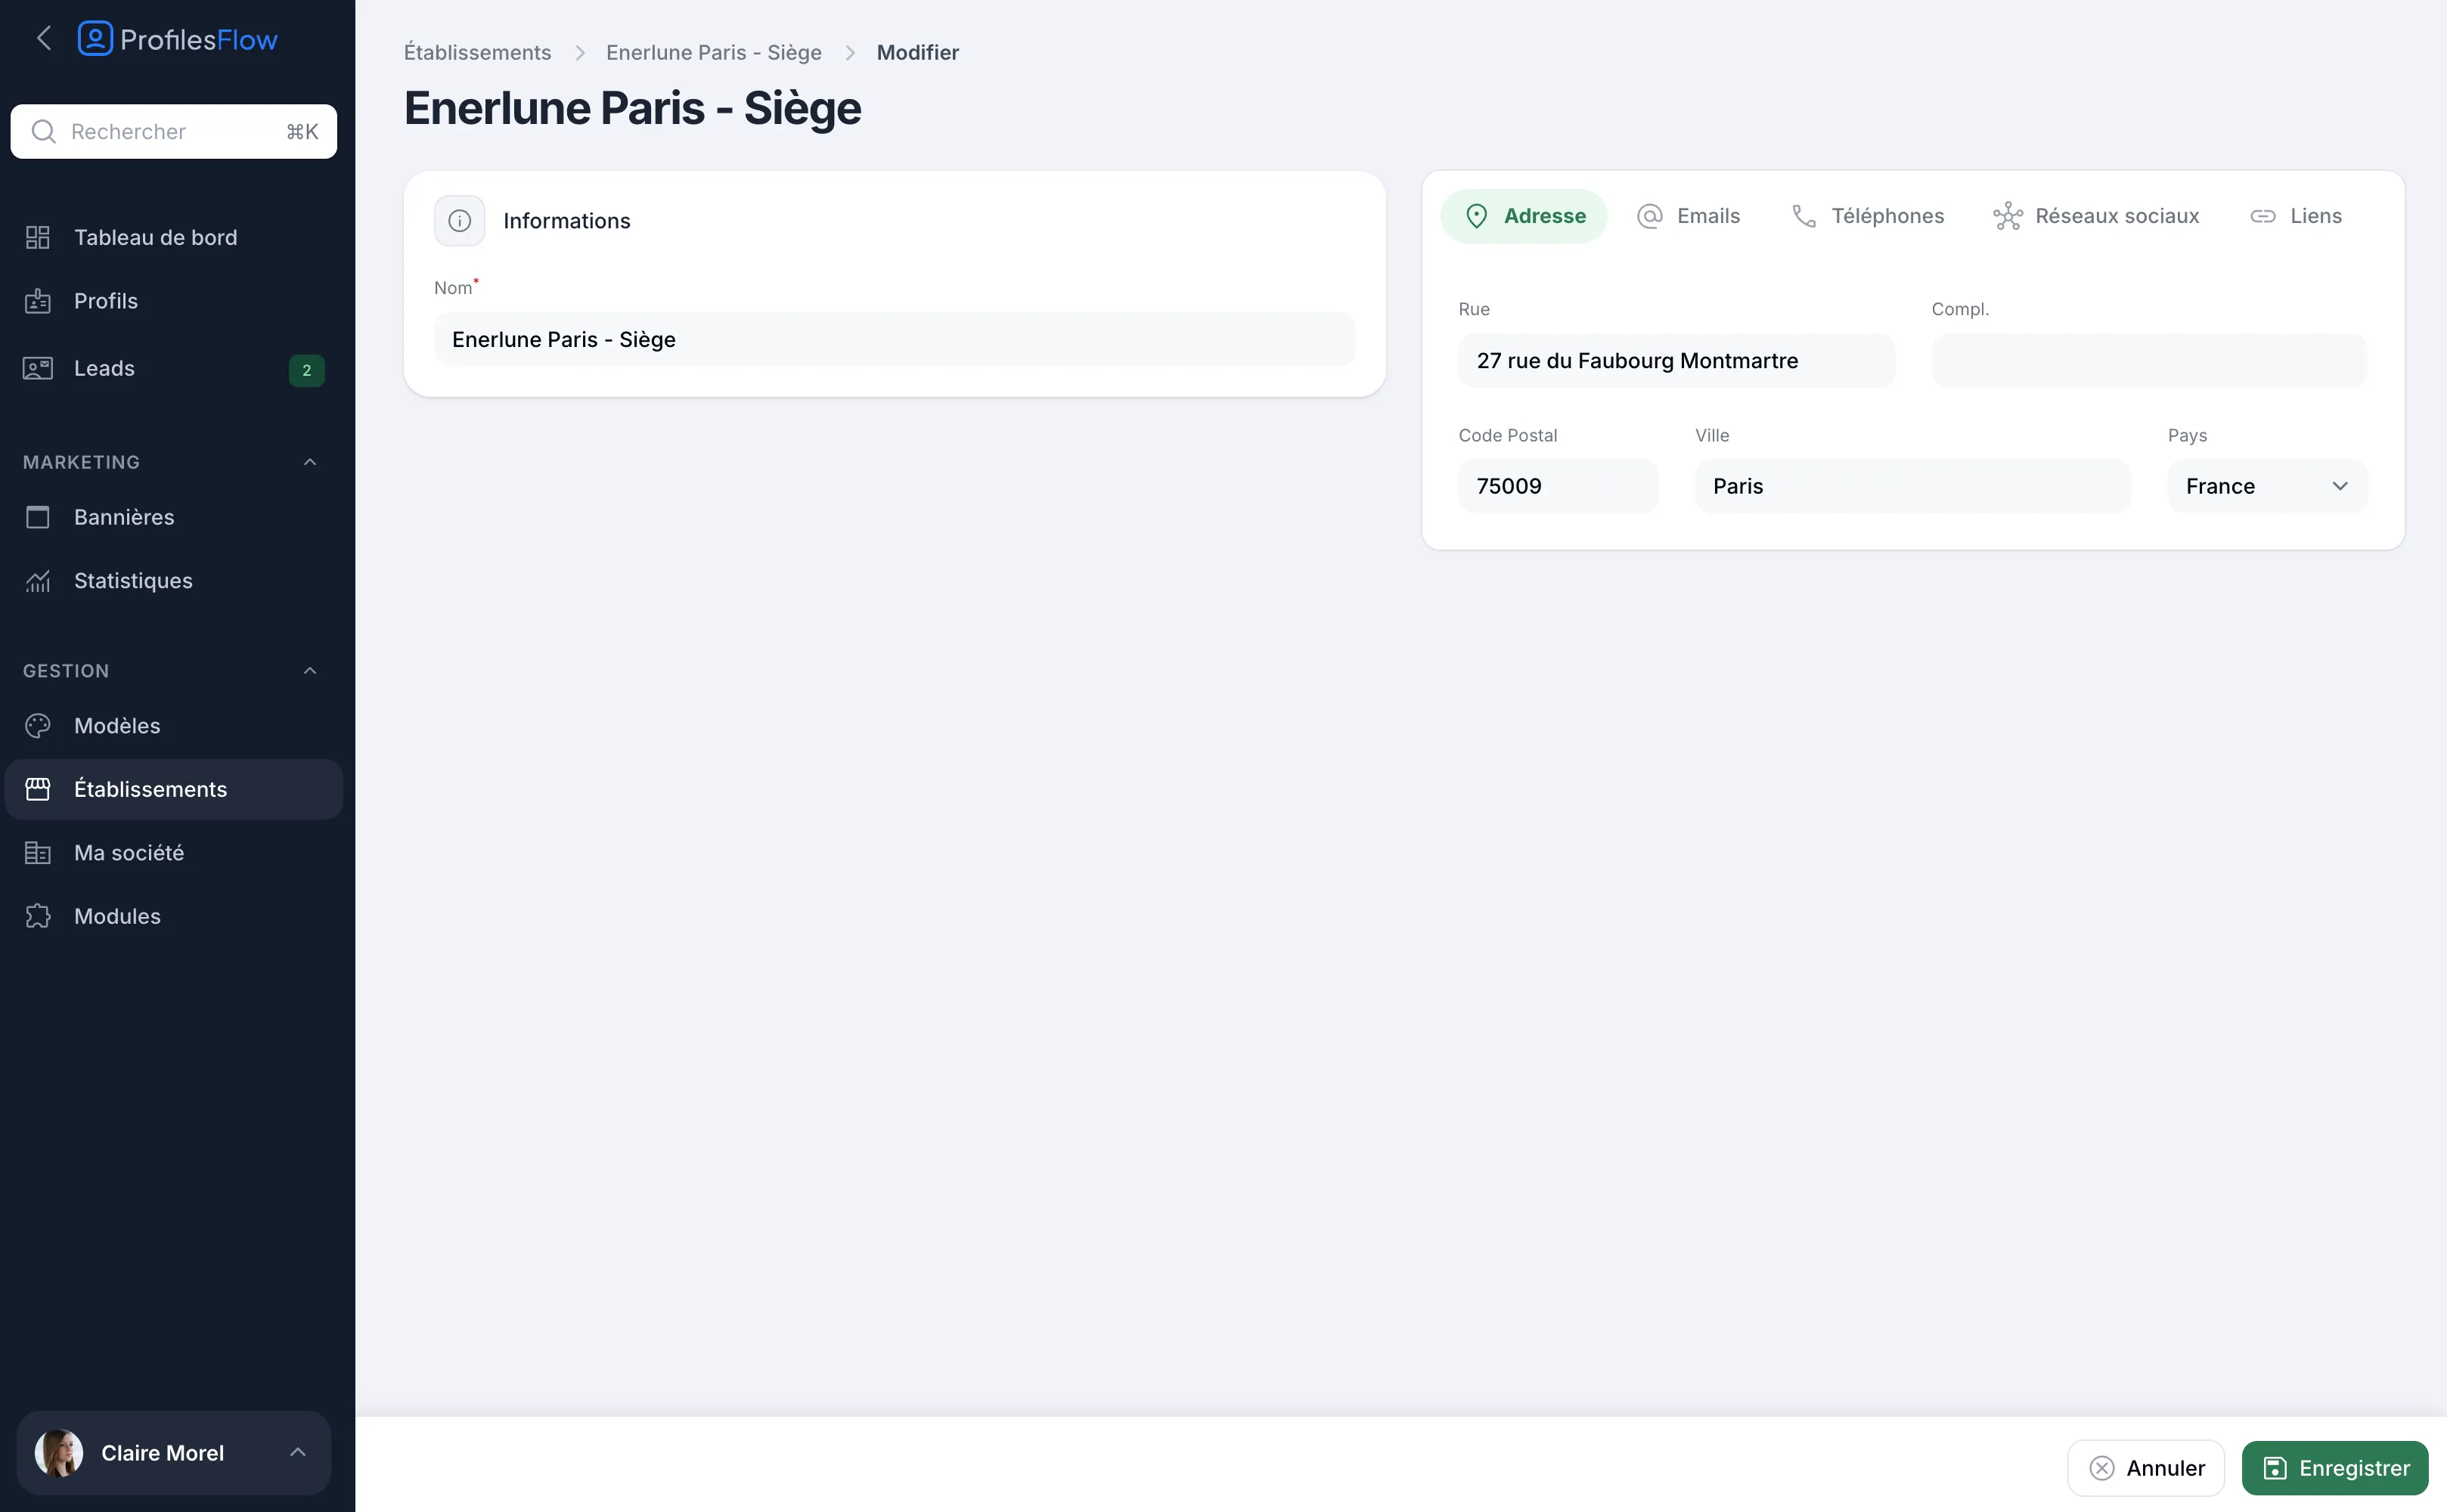Focus the Nom input field
2447x1512 pixels.
click(x=895, y=340)
